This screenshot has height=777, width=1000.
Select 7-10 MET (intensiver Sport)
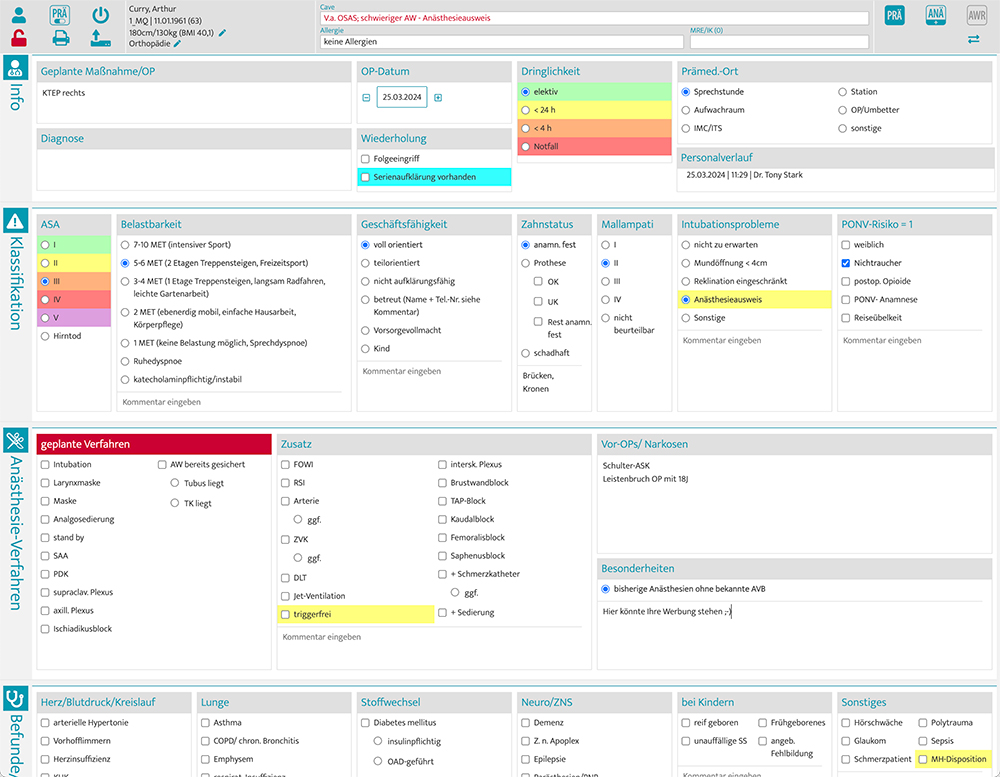(125, 245)
